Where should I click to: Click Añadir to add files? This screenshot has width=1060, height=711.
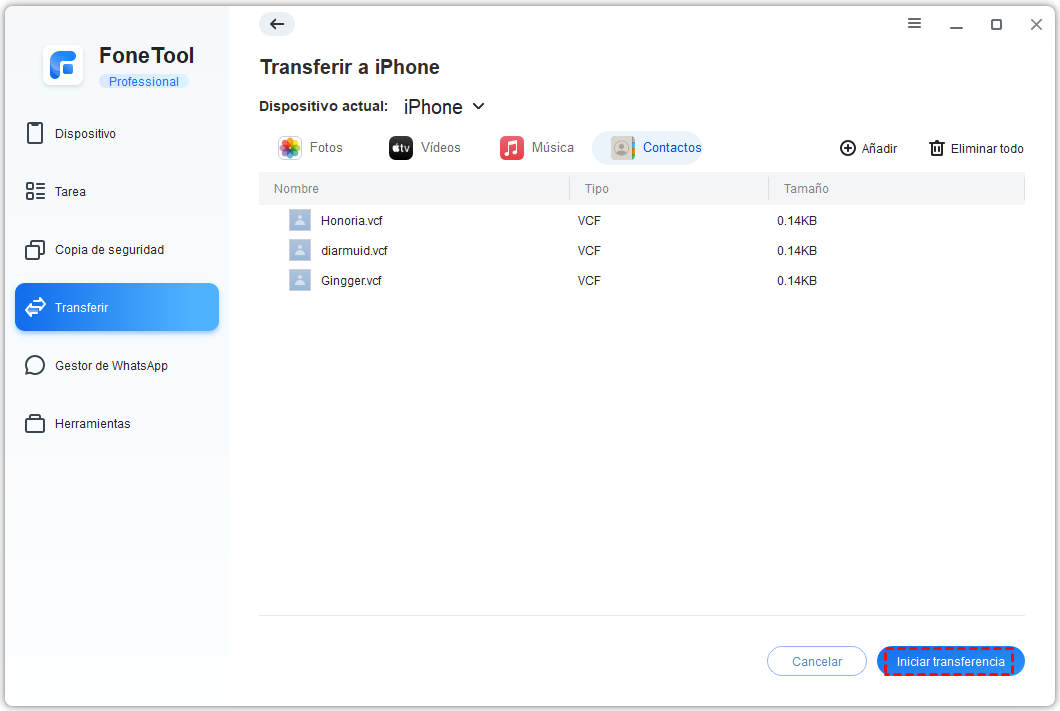[x=868, y=148]
